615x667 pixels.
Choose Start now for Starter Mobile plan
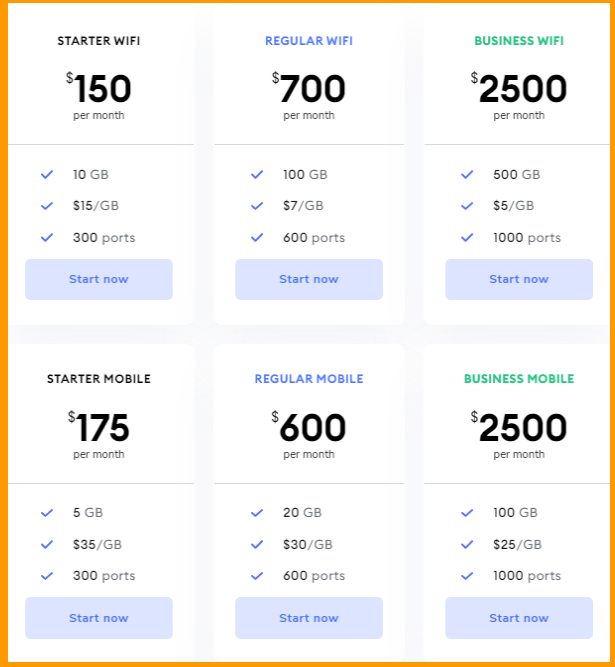(x=98, y=618)
